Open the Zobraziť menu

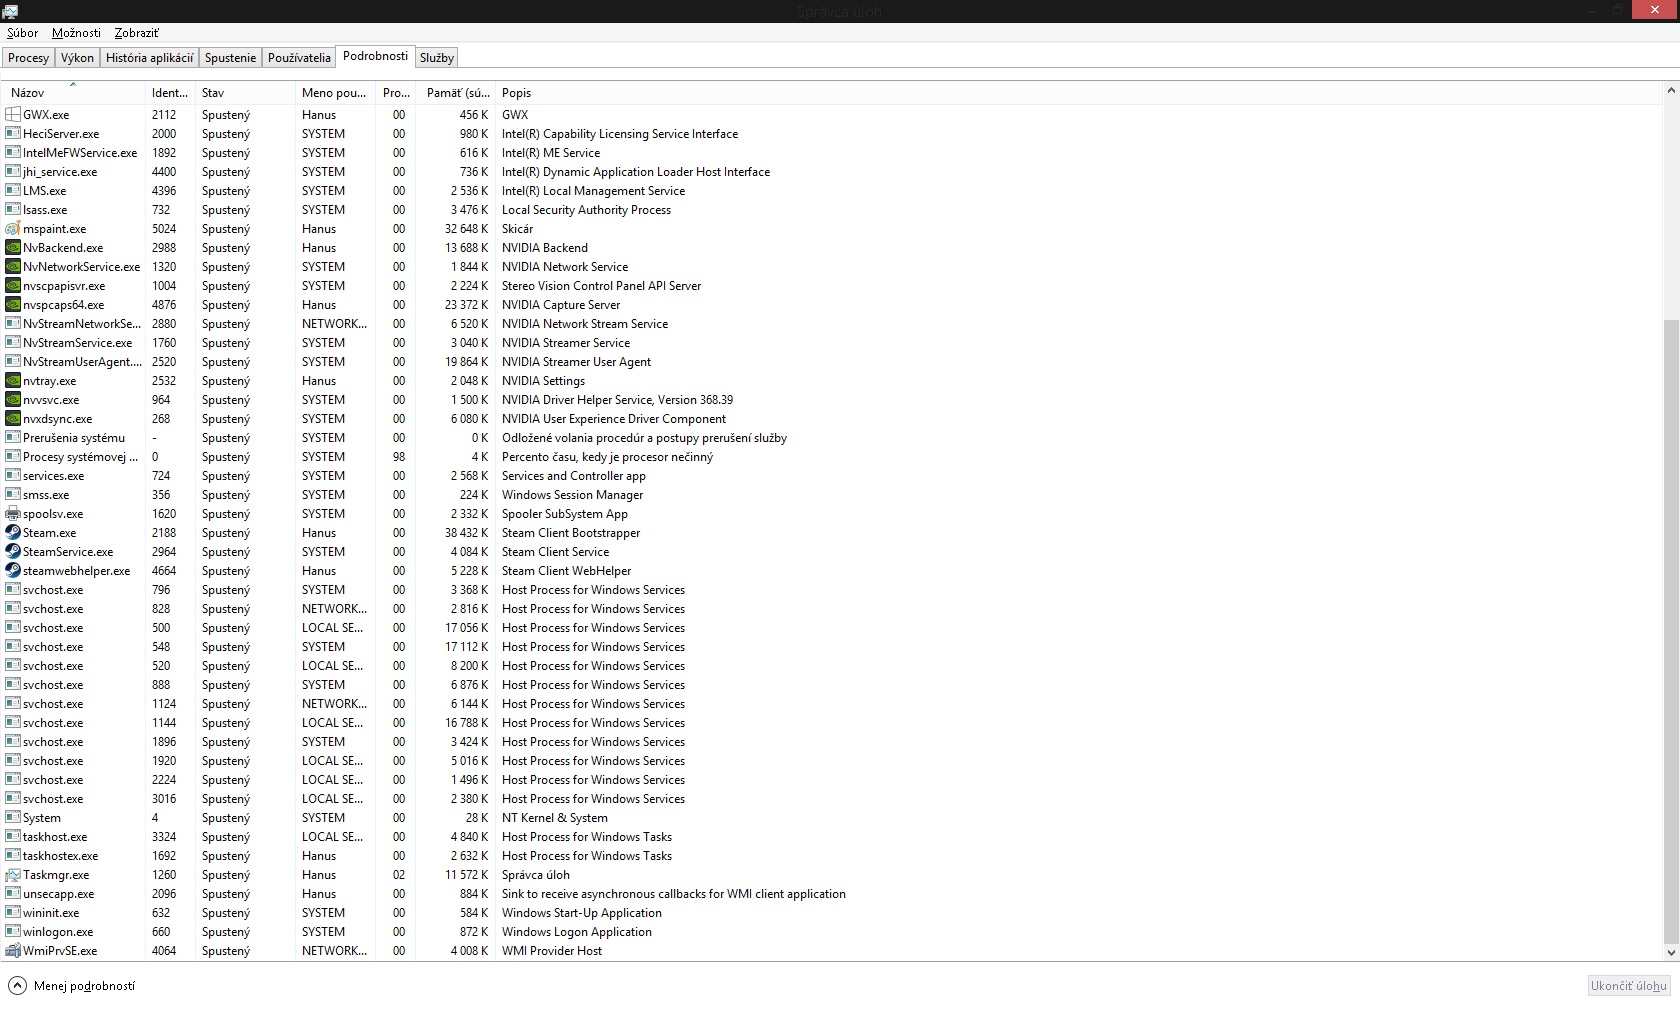(x=136, y=33)
